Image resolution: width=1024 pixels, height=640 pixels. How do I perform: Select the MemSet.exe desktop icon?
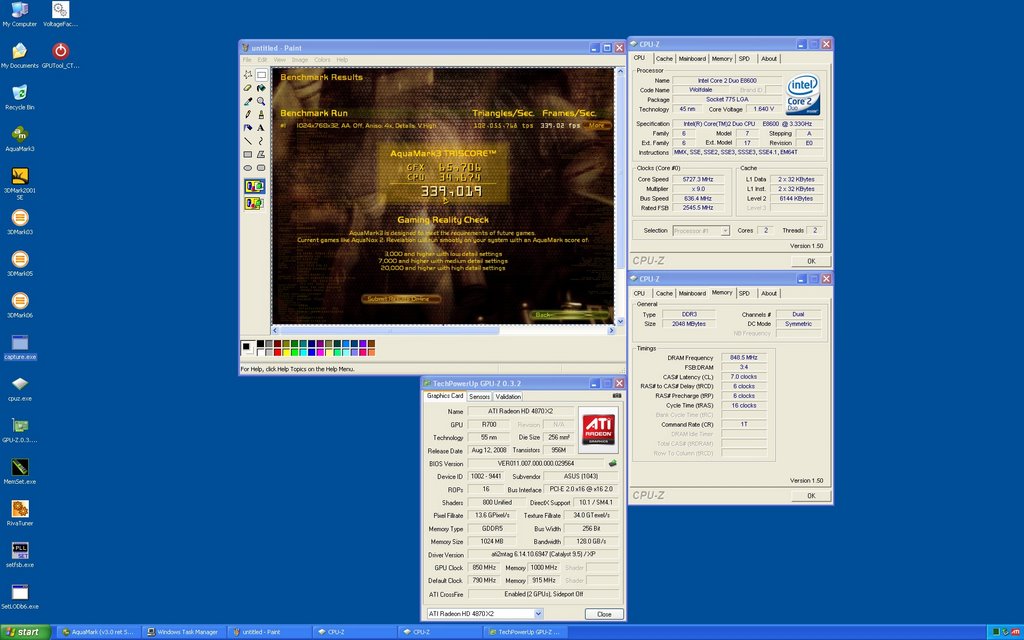(x=20, y=471)
